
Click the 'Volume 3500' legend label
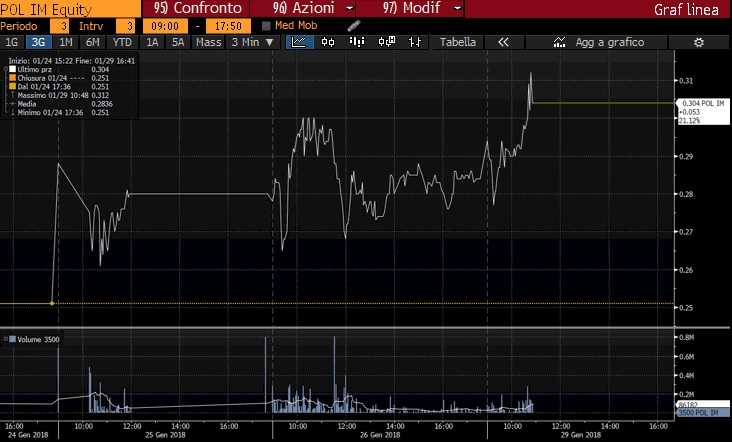click(38, 339)
